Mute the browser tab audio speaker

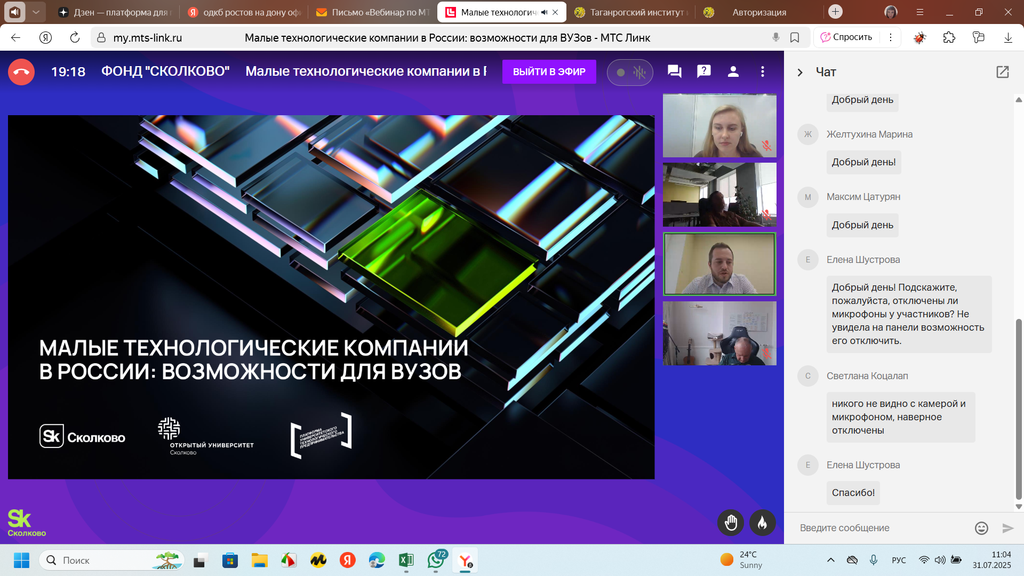tap(15, 12)
